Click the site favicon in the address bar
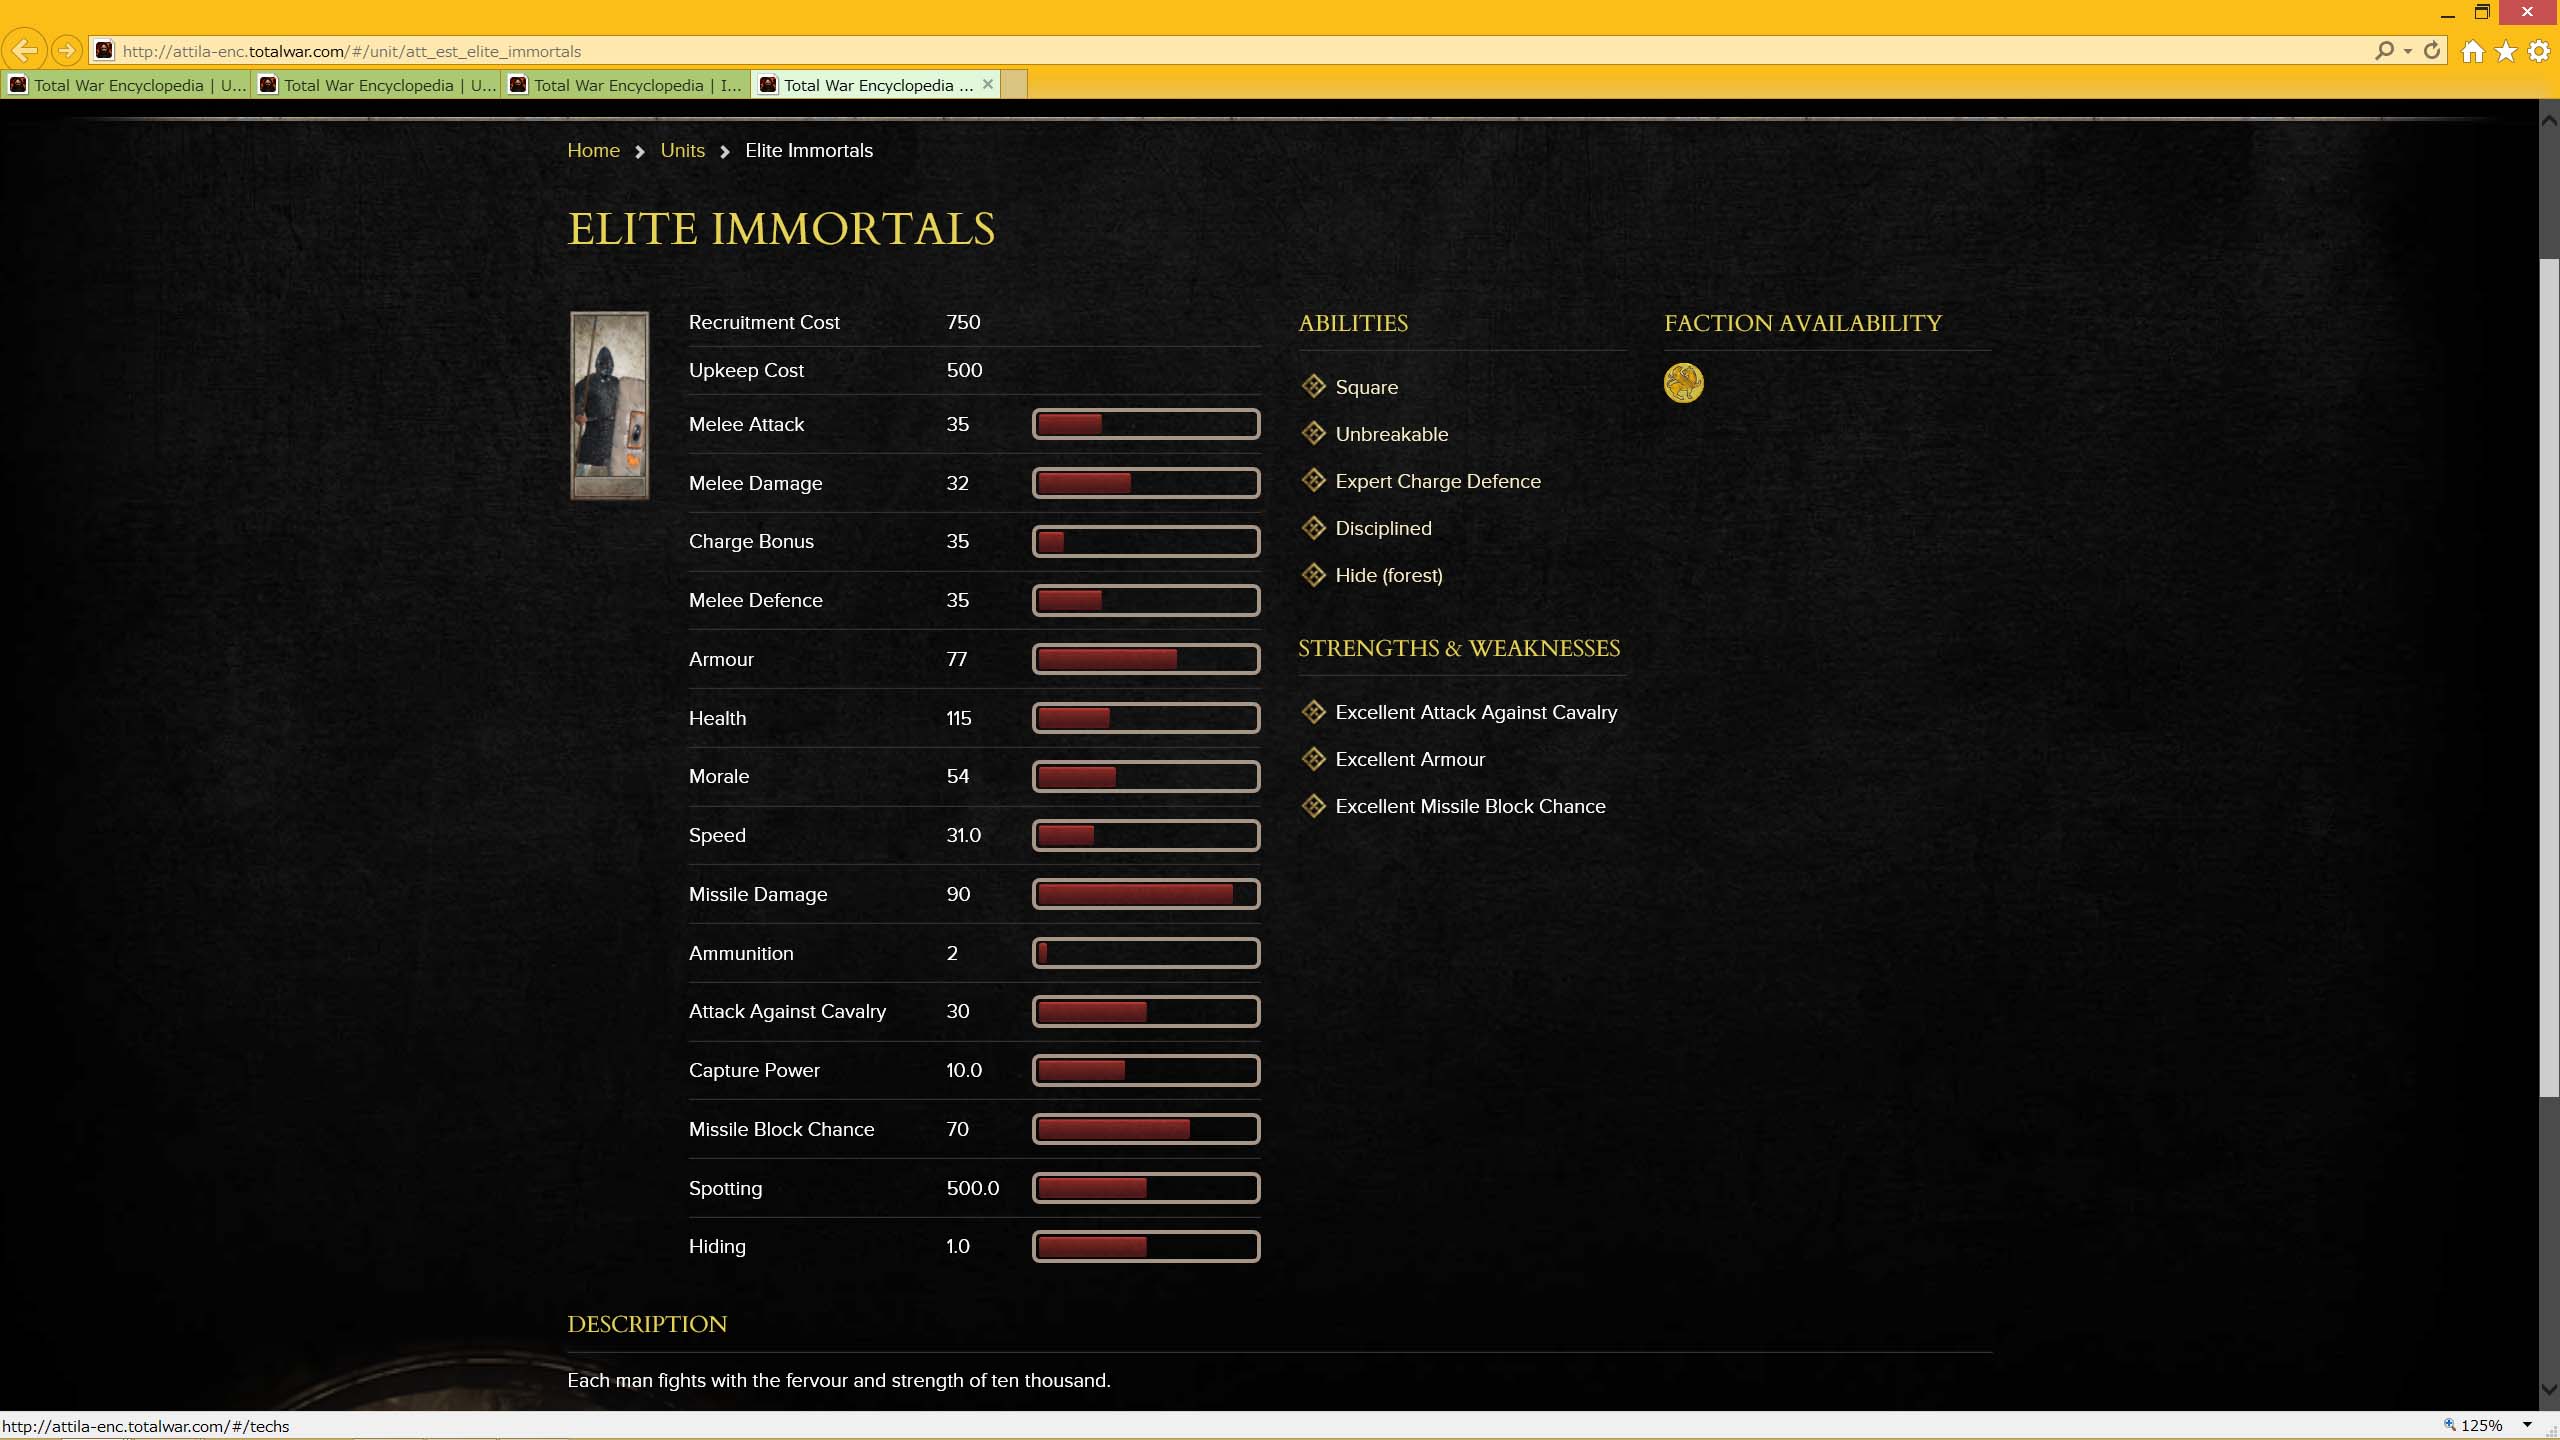Viewport: 2560px width, 1440px height. 104,50
